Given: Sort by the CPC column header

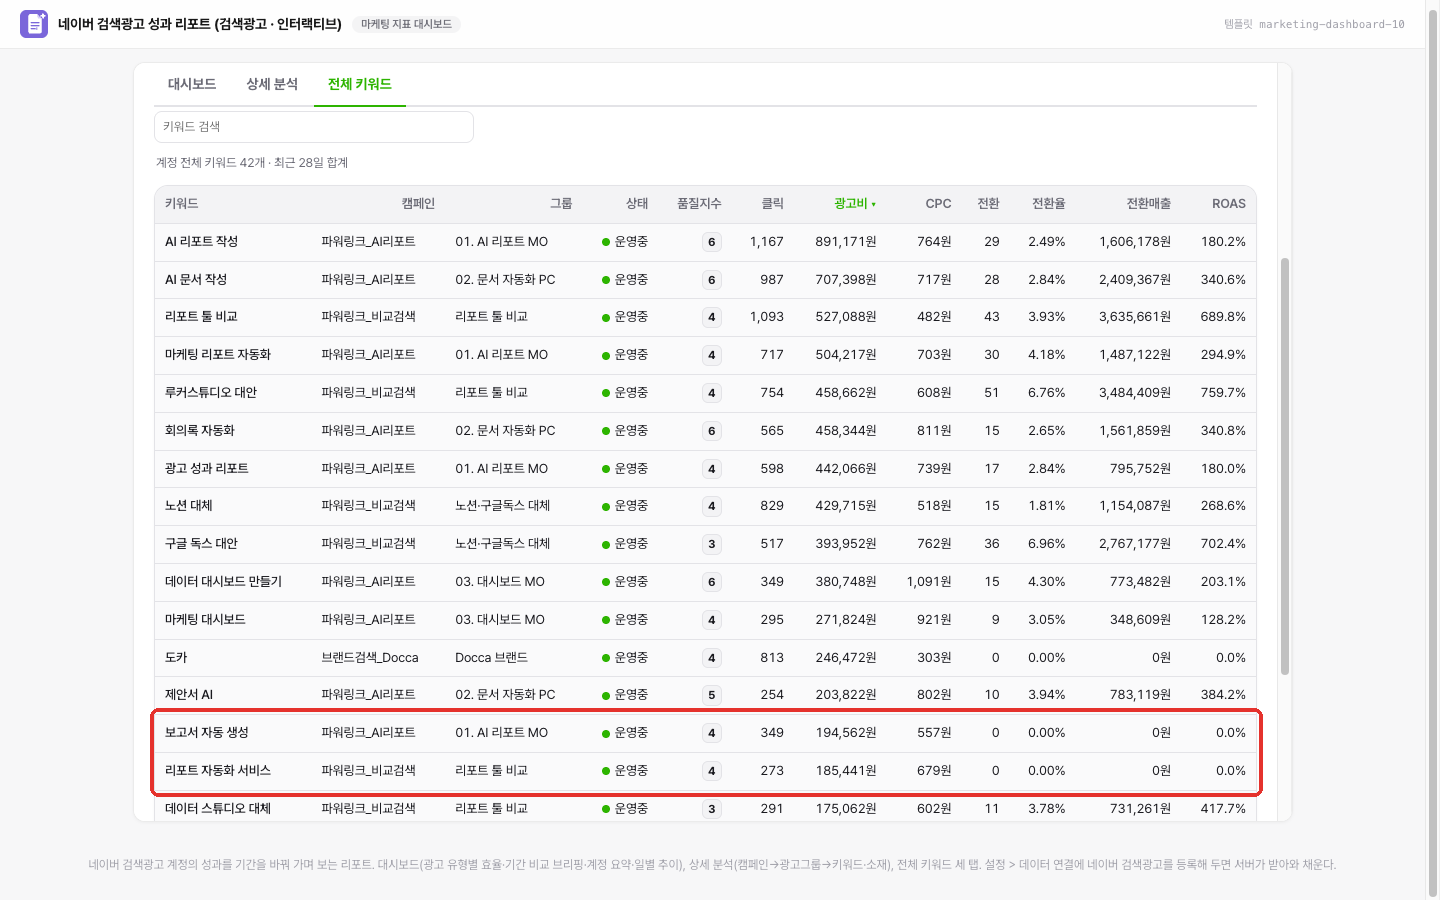Looking at the screenshot, I should click(938, 204).
